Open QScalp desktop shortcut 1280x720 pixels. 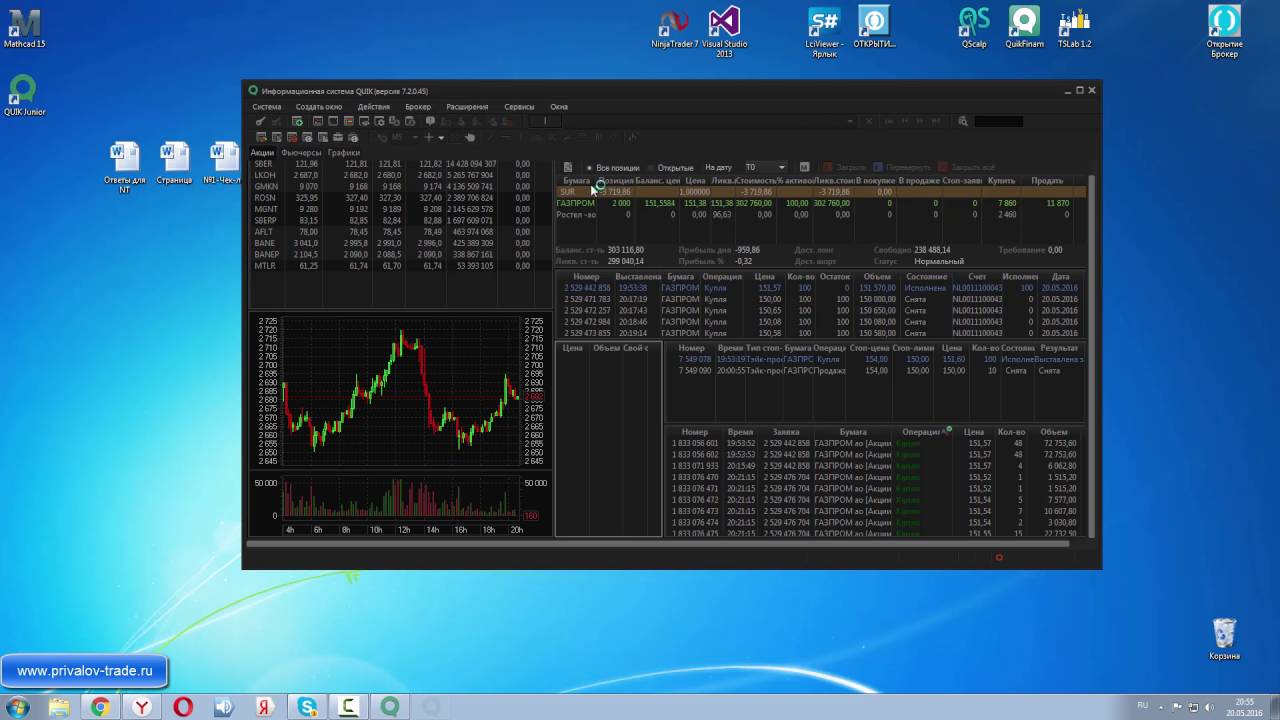(x=974, y=29)
